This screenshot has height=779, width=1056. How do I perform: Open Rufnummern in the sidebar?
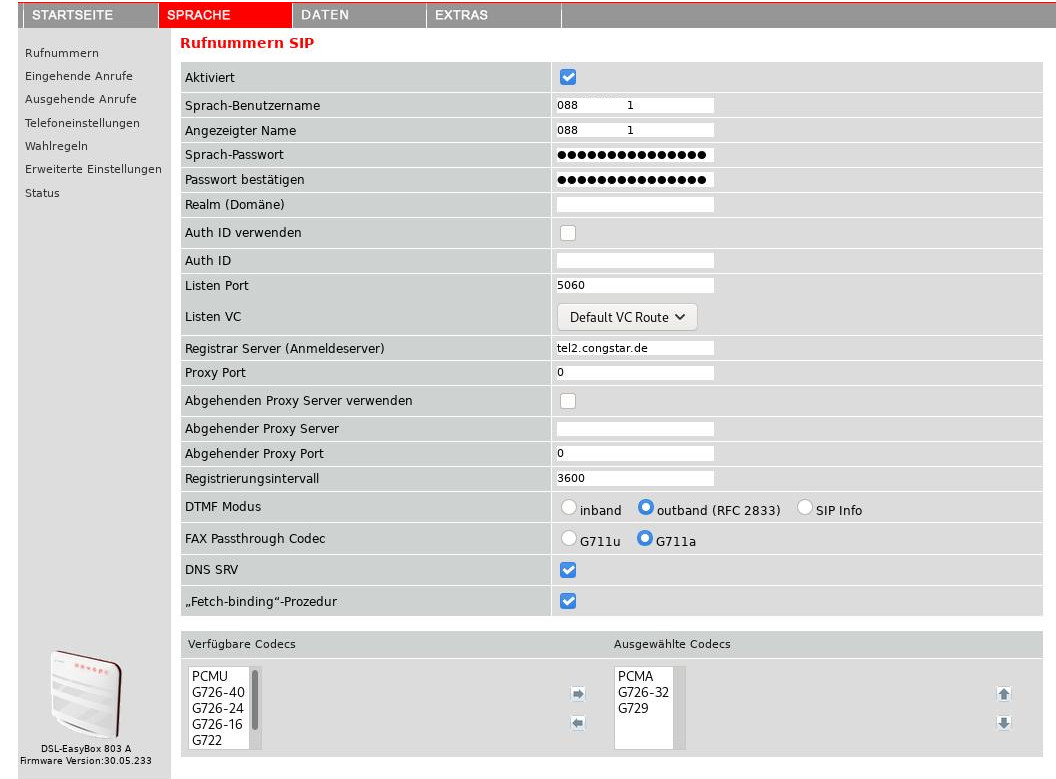pyautogui.click(x=62, y=53)
